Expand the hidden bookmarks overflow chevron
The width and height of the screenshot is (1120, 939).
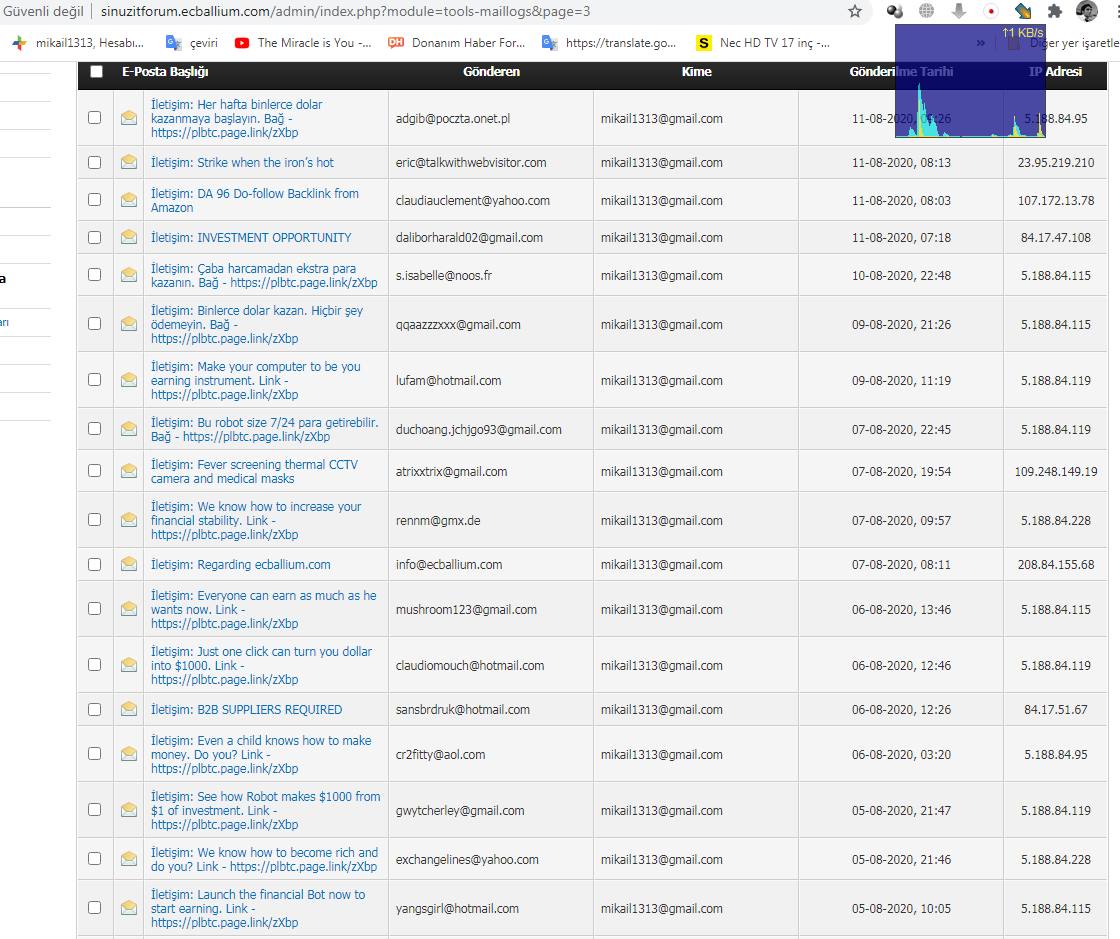[x=980, y=43]
